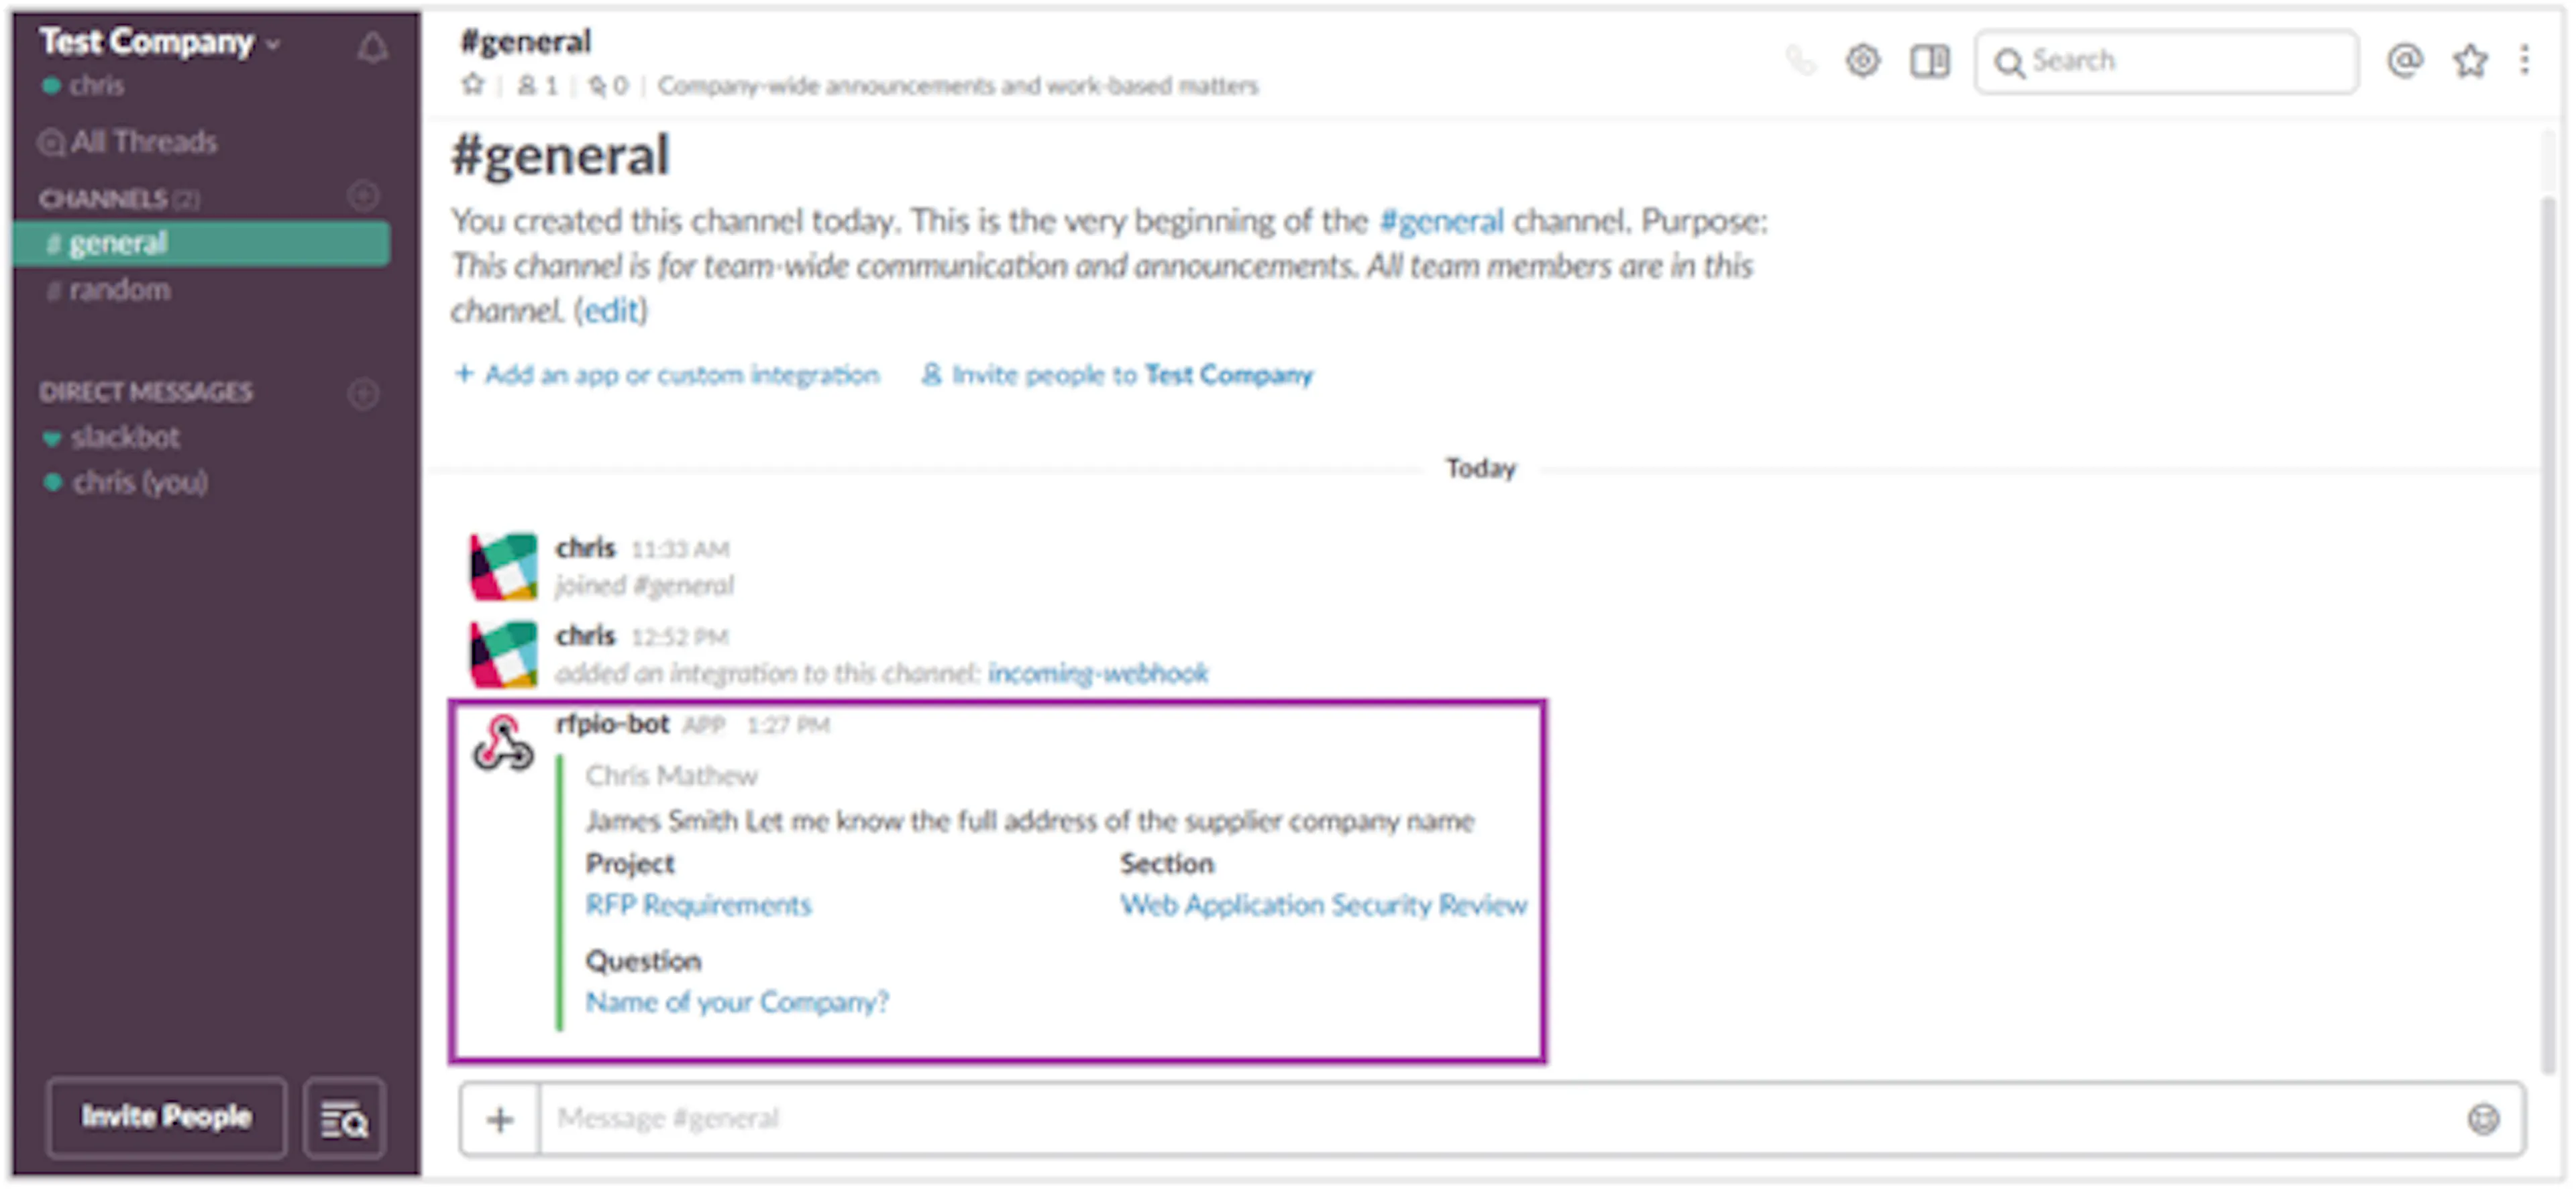Expand Channels list with the plus
This screenshot has width=2576, height=1192.
pos(365,197)
